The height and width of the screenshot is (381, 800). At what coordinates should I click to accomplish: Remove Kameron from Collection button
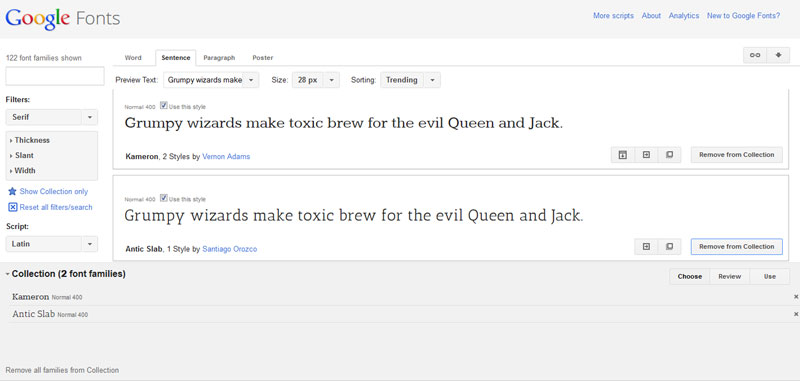pyautogui.click(x=737, y=155)
